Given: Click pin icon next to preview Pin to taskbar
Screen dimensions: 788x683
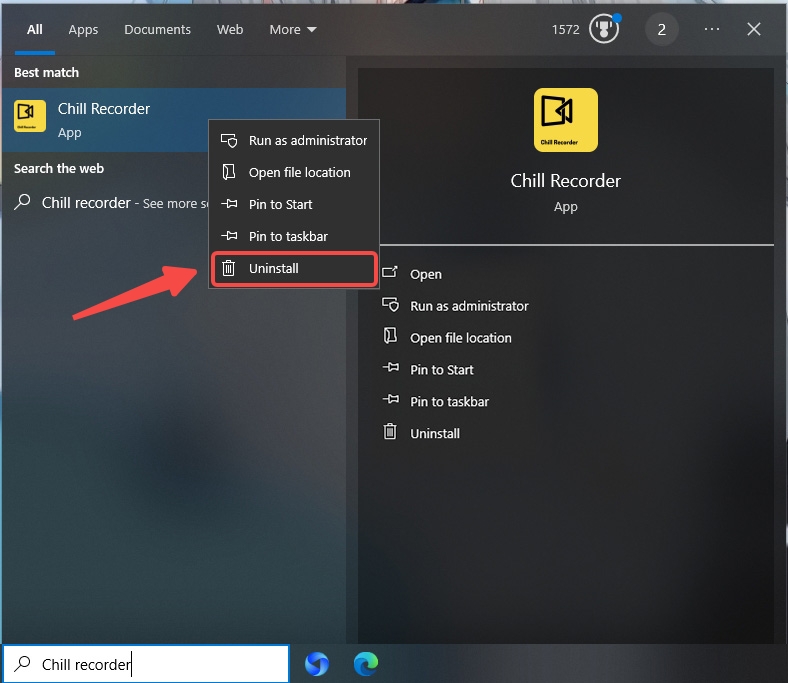Looking at the screenshot, I should (390, 400).
